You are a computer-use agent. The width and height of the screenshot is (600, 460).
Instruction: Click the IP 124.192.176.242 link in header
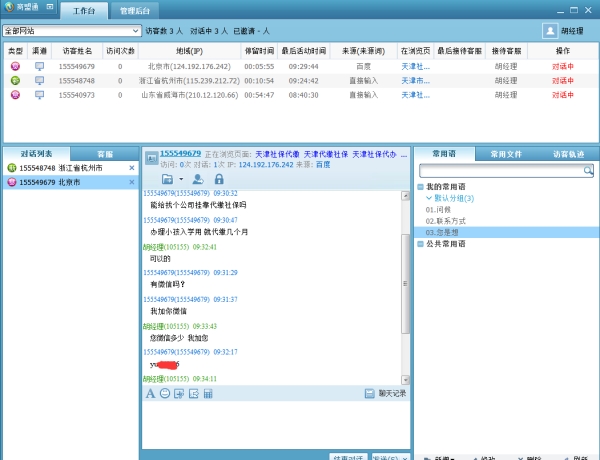point(266,165)
